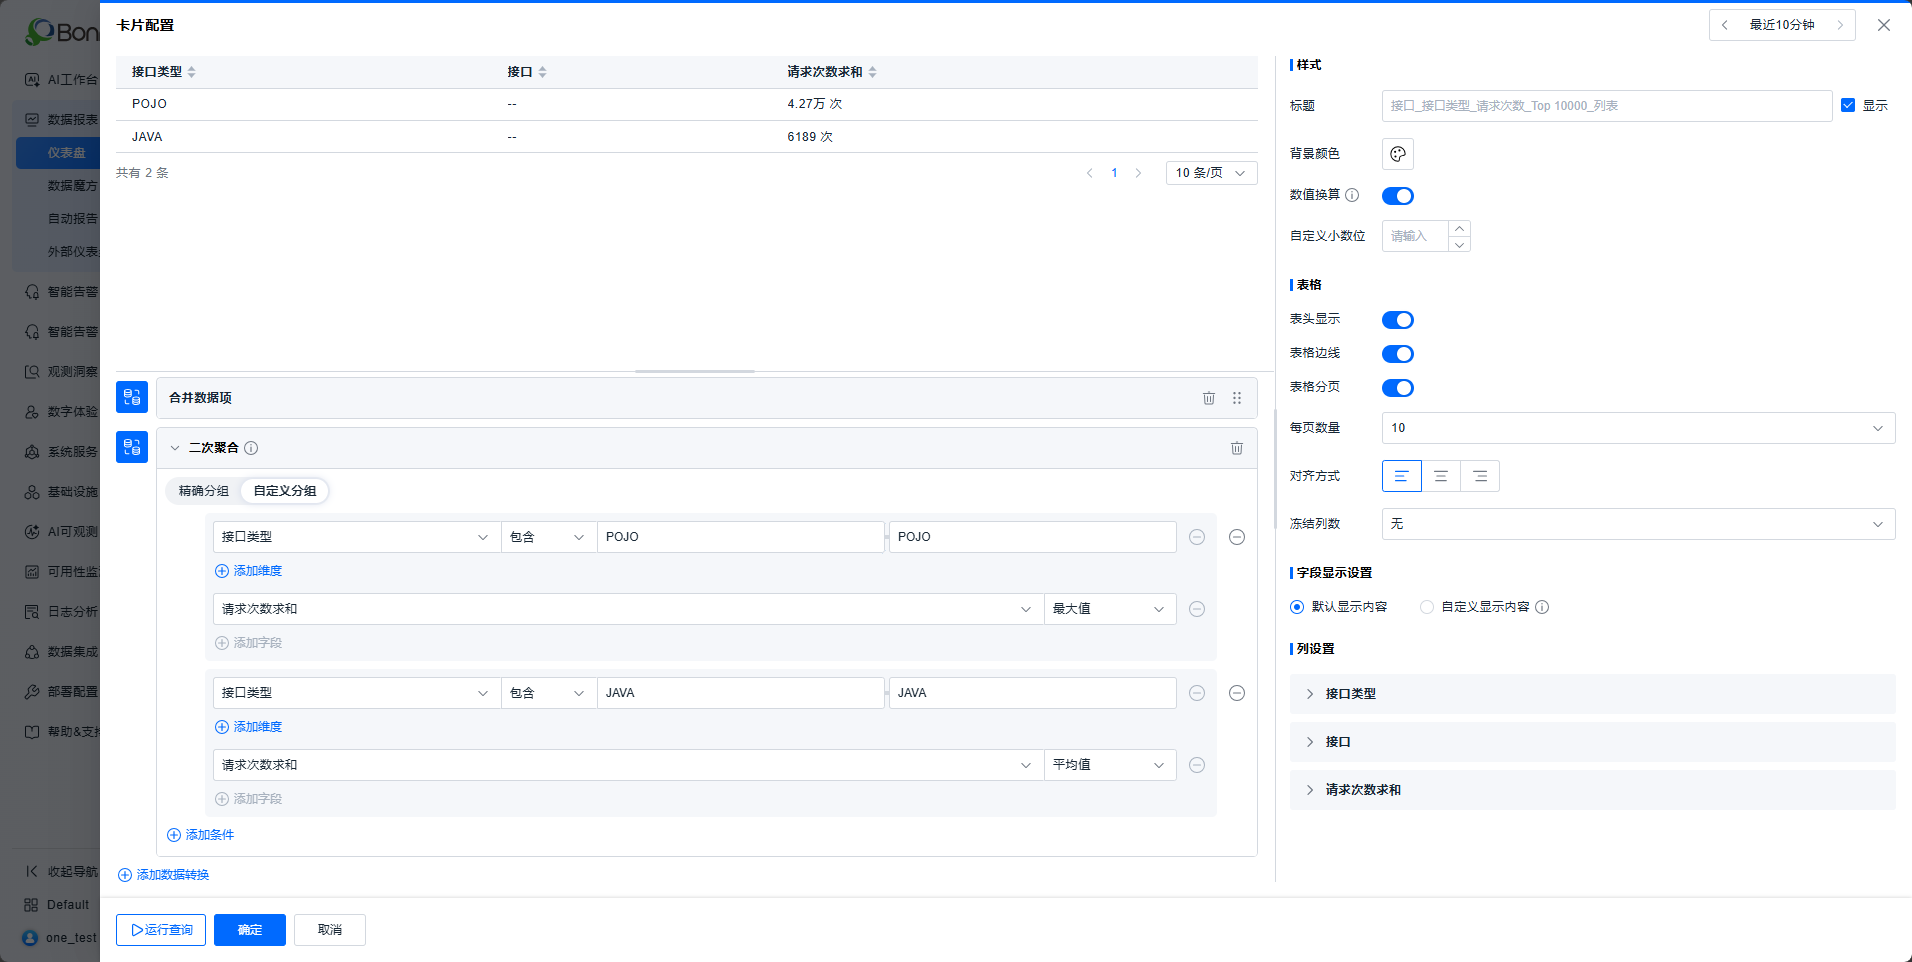This screenshot has height=962, width=1912.
Task: Expand the 接口类型 column settings
Action: (1593, 694)
